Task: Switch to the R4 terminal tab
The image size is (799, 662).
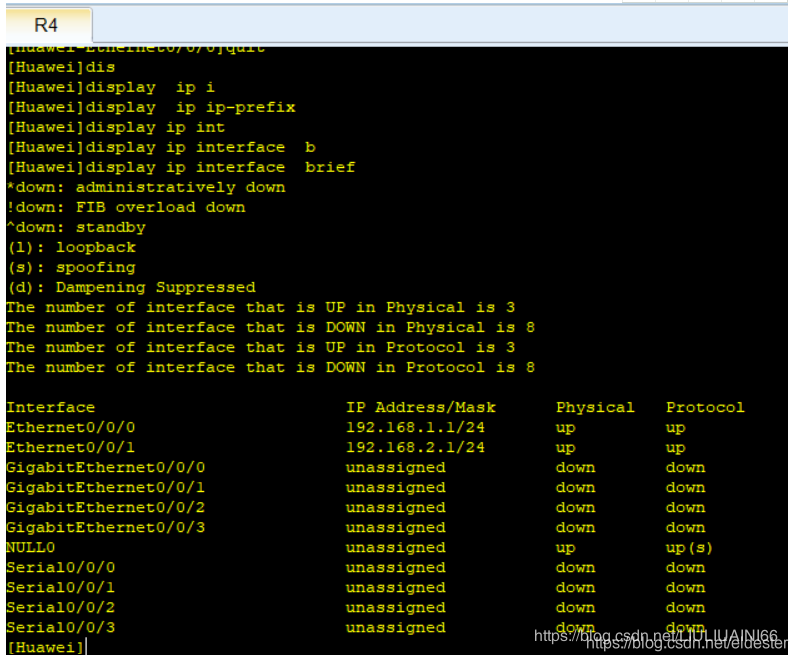Action: tap(47, 25)
